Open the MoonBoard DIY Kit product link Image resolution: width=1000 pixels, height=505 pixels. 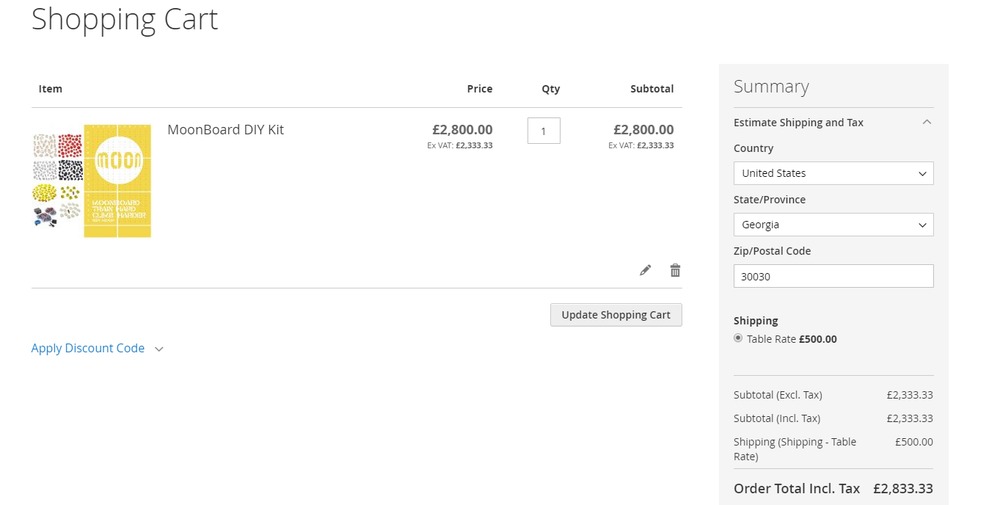[225, 130]
